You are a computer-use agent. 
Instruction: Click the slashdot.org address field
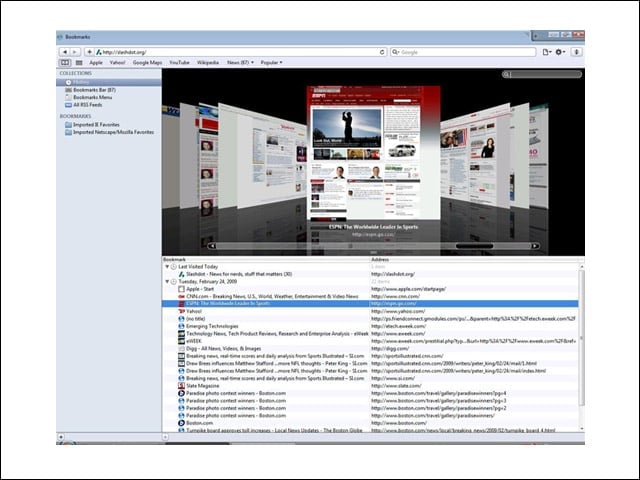tap(240, 52)
